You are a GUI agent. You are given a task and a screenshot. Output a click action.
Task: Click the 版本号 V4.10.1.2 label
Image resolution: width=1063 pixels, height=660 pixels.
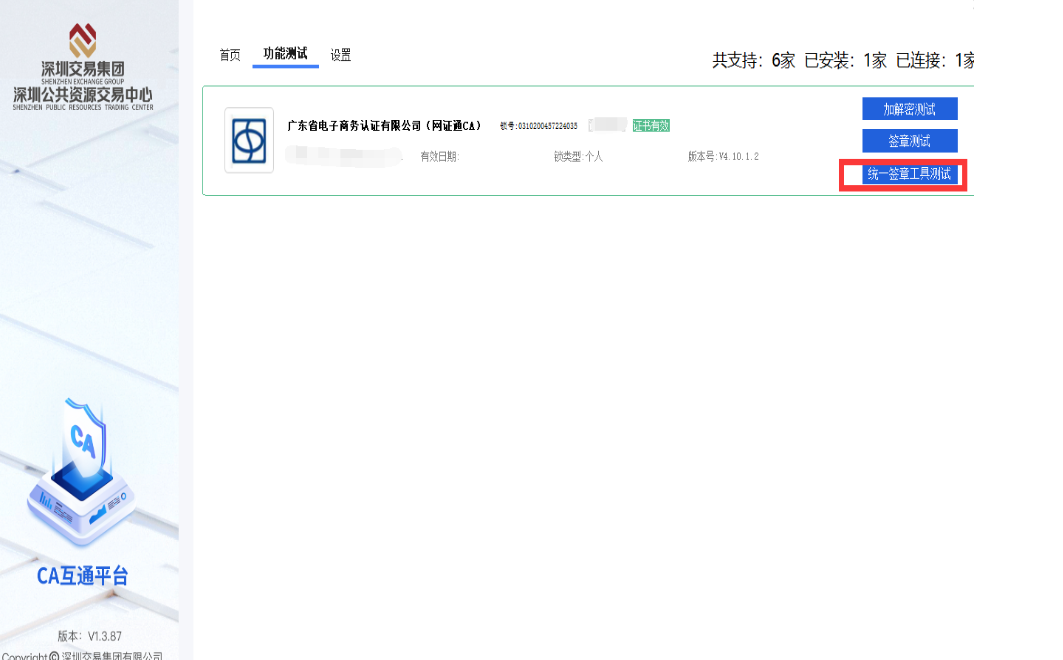723,157
